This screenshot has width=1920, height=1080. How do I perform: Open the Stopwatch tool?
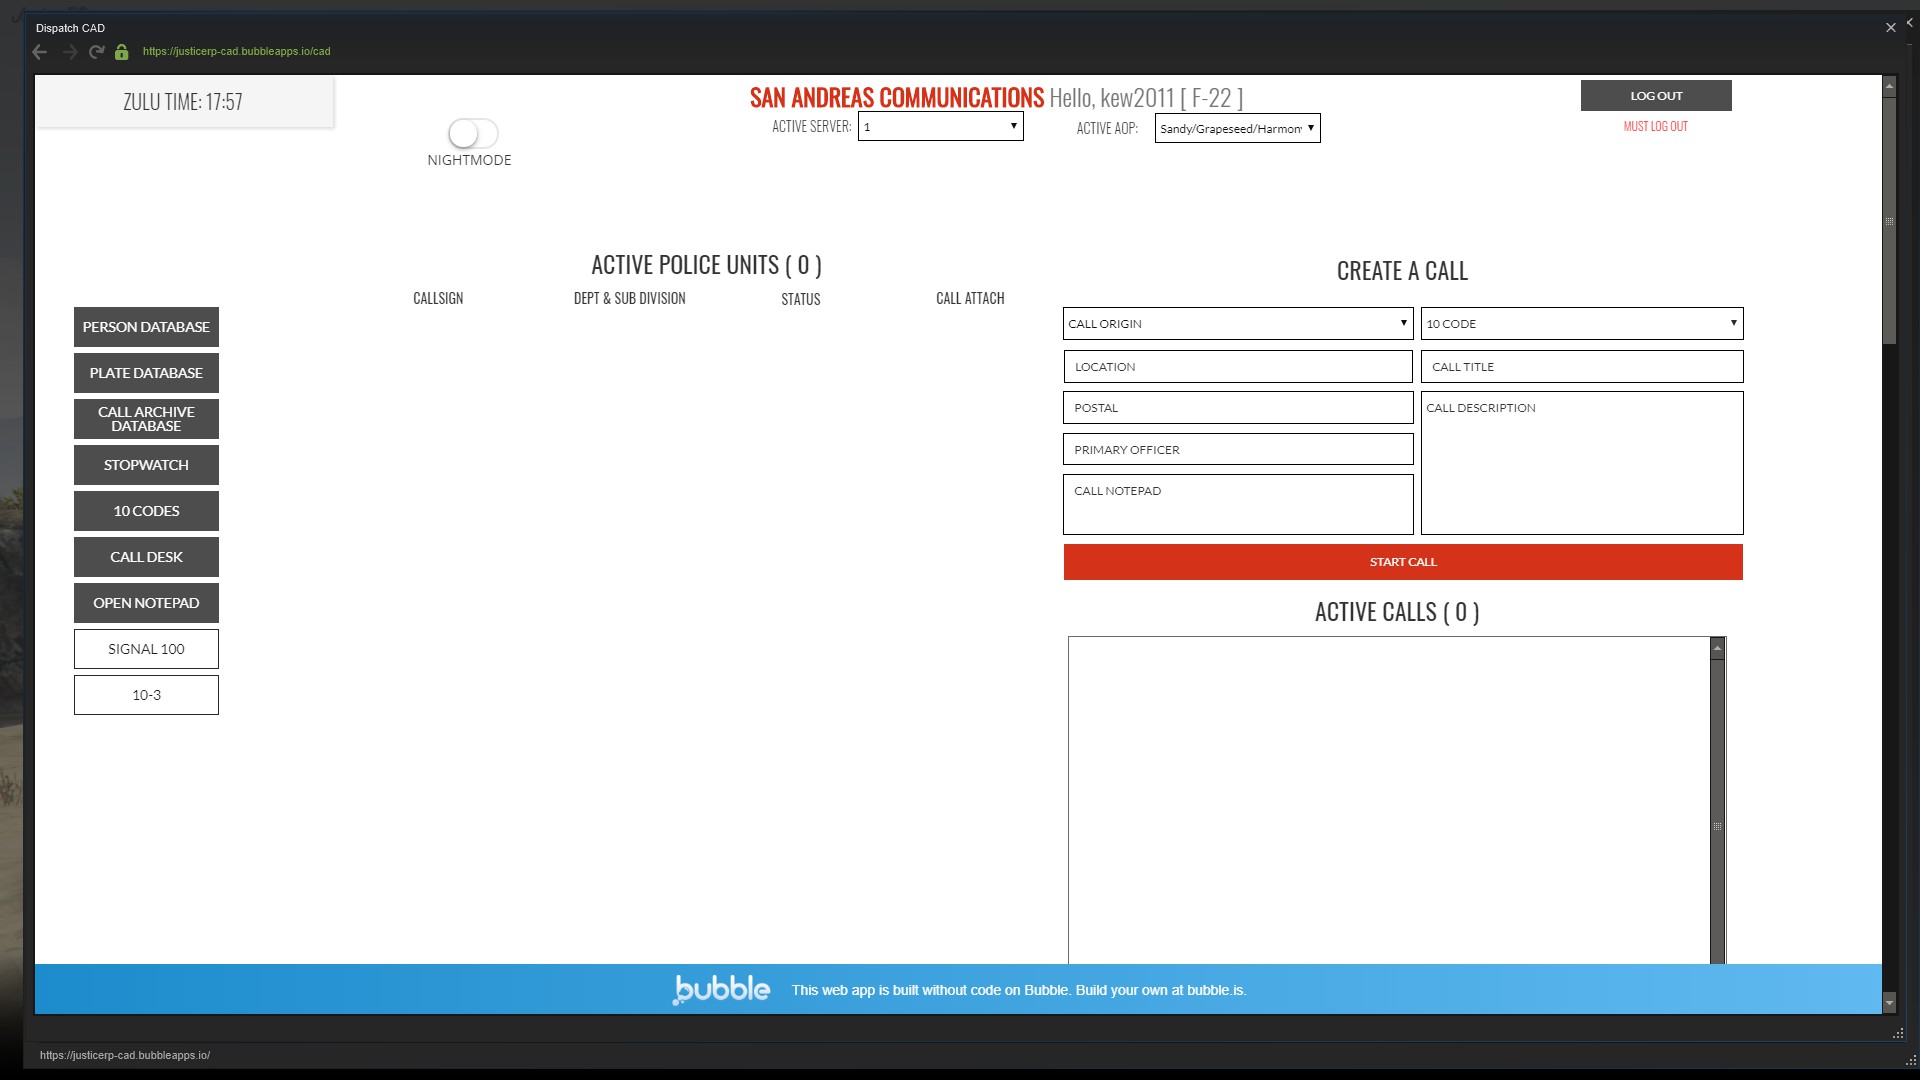[x=146, y=465]
